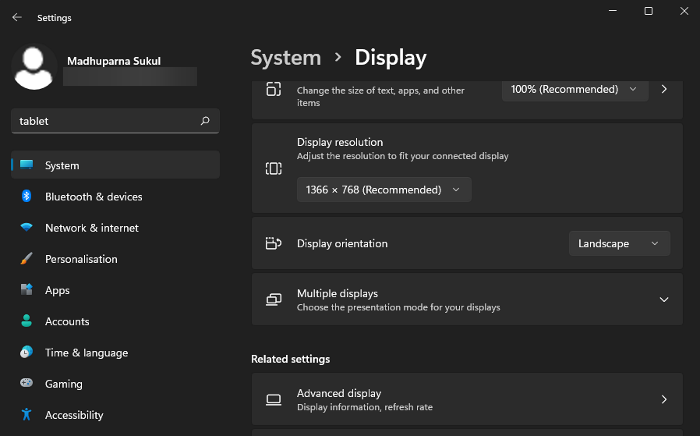Click the 'Display orientation' label
The width and height of the screenshot is (700, 436).
[x=342, y=244]
